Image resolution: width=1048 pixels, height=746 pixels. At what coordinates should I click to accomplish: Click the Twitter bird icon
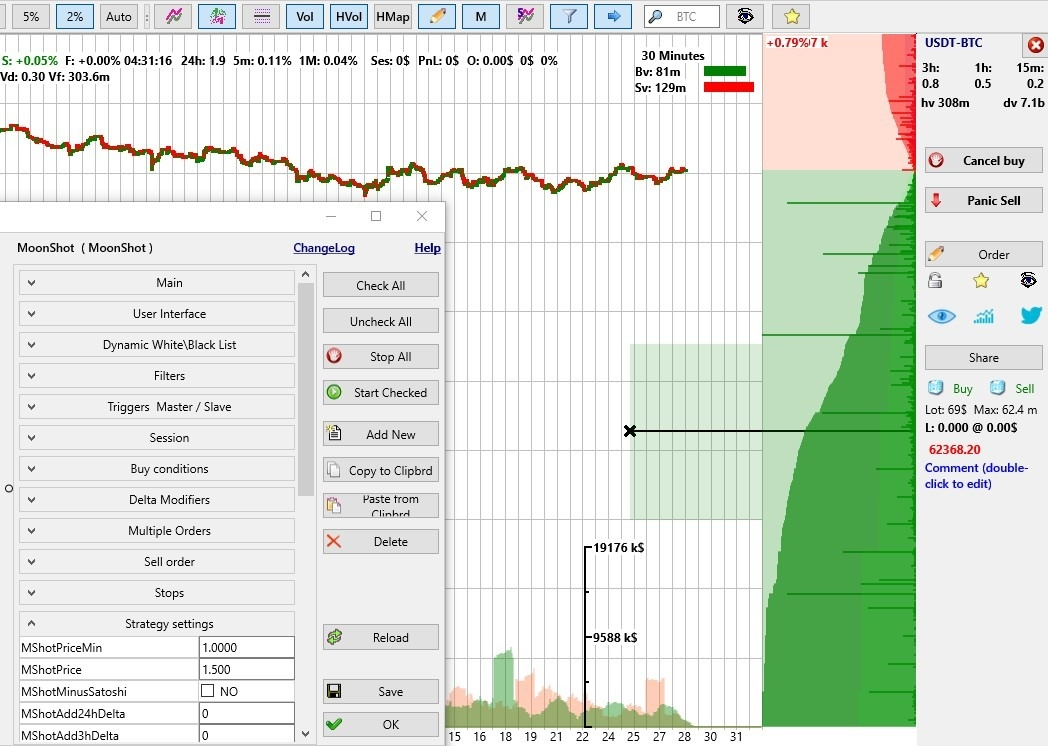pos(1031,315)
